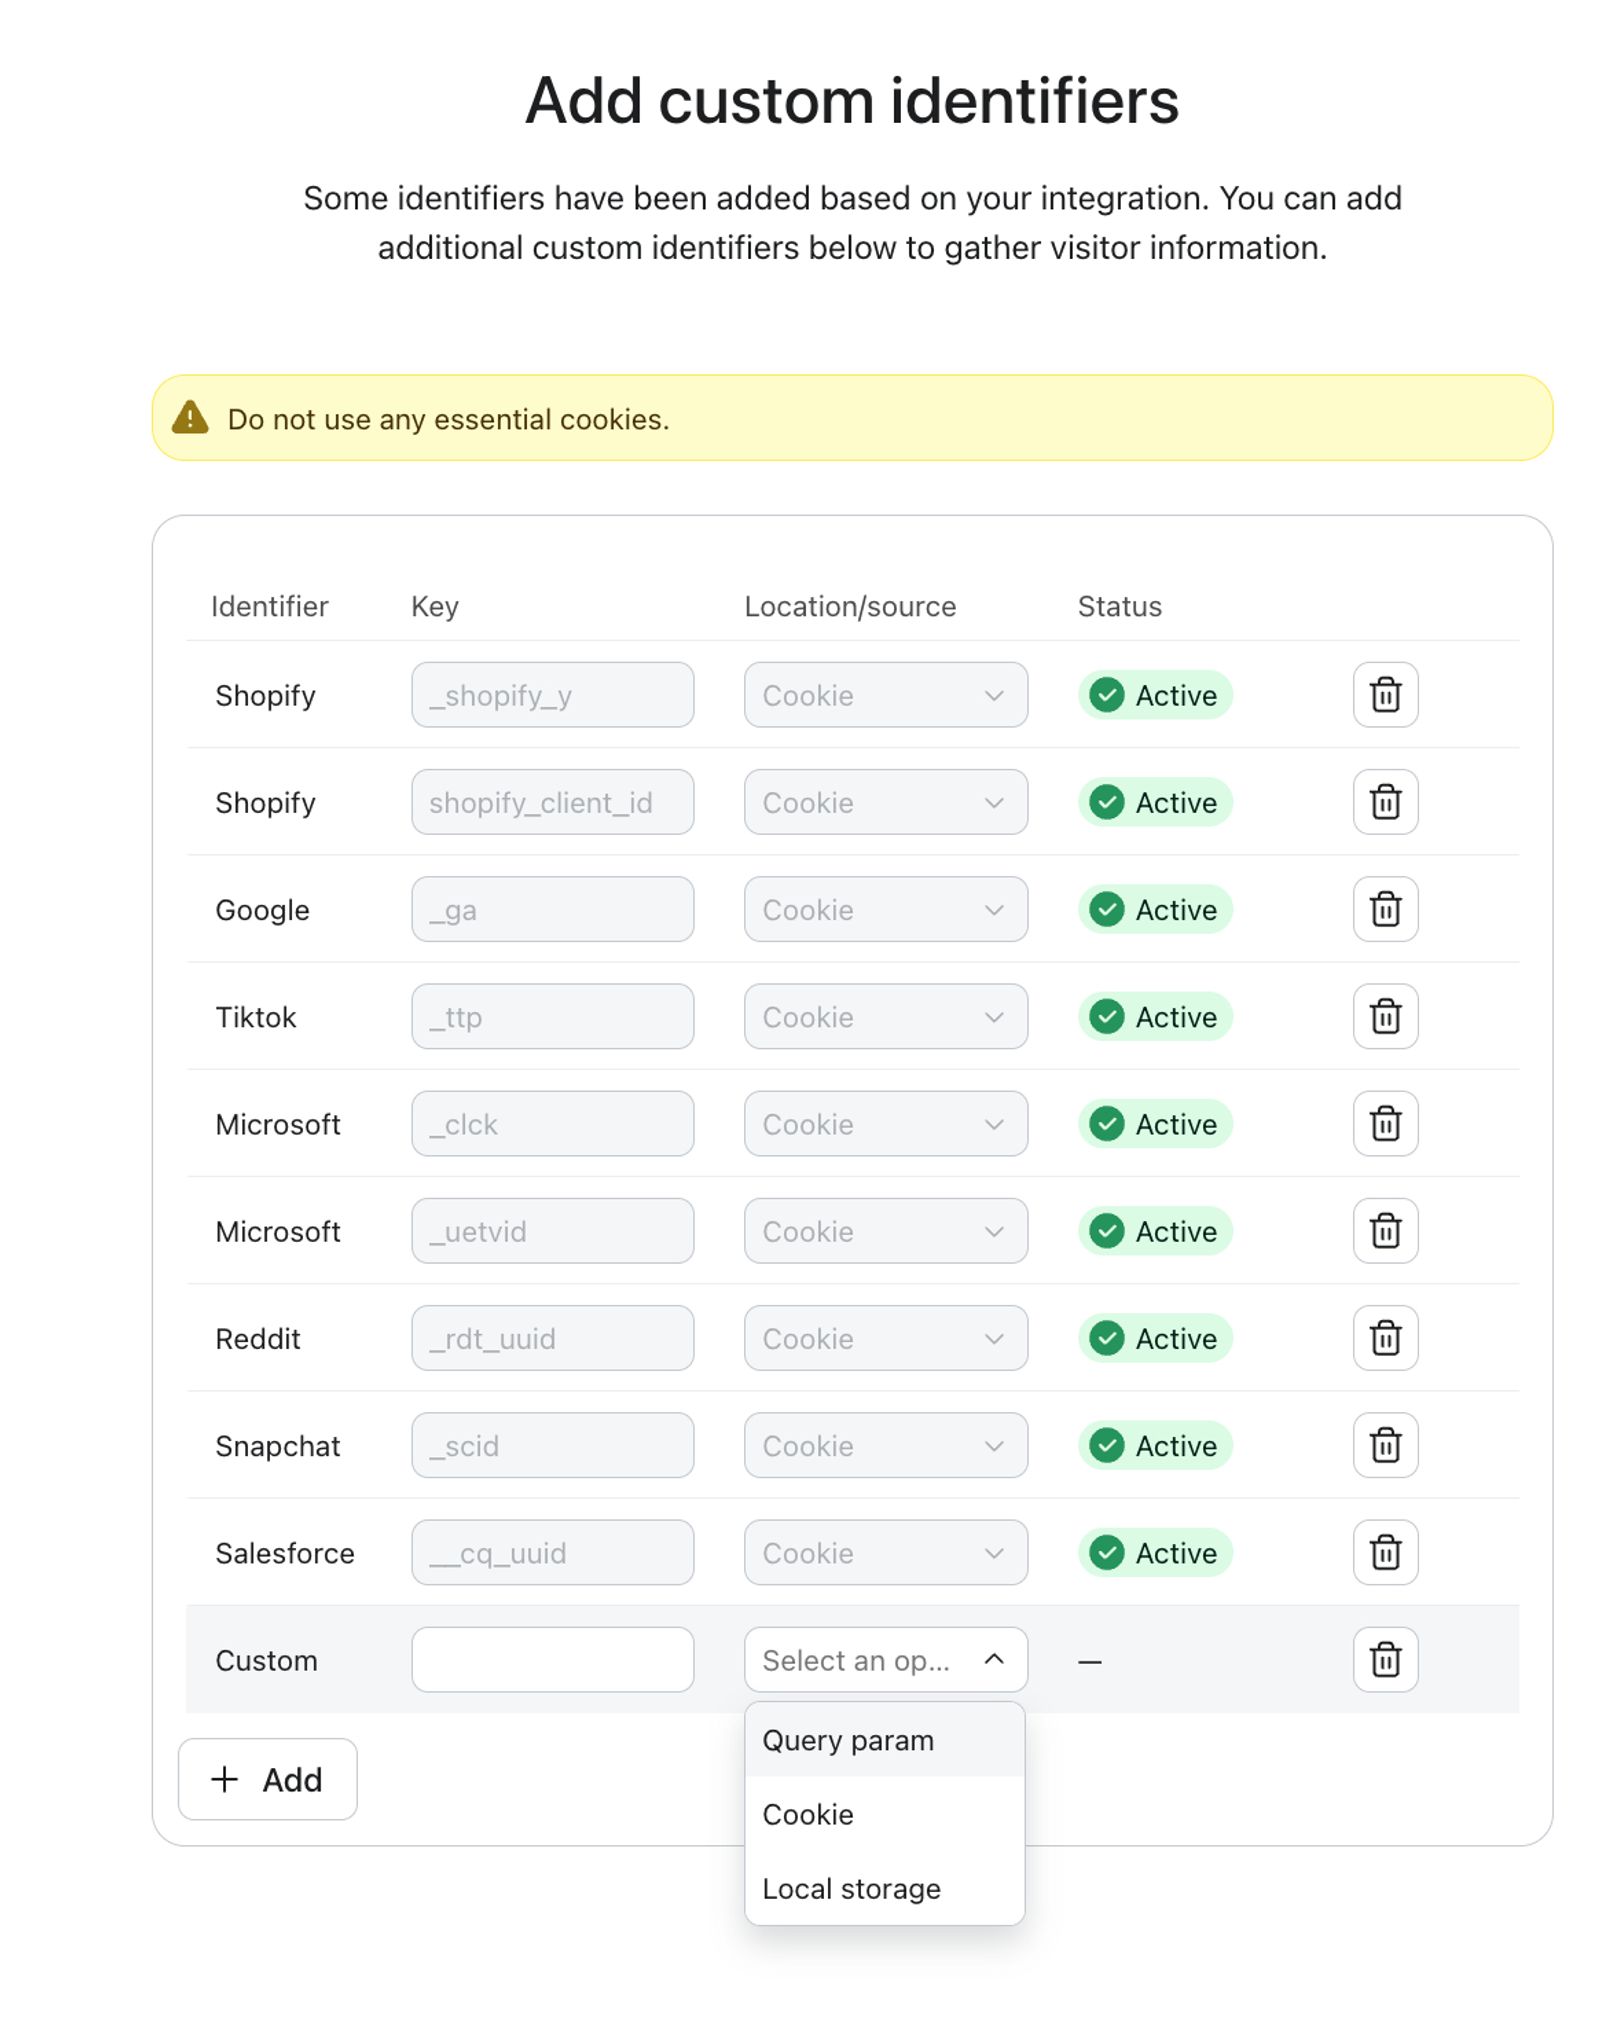This screenshot has width=1600, height=2023.
Task: Pick Local storage from the dropdown list
Action: coord(885,1888)
